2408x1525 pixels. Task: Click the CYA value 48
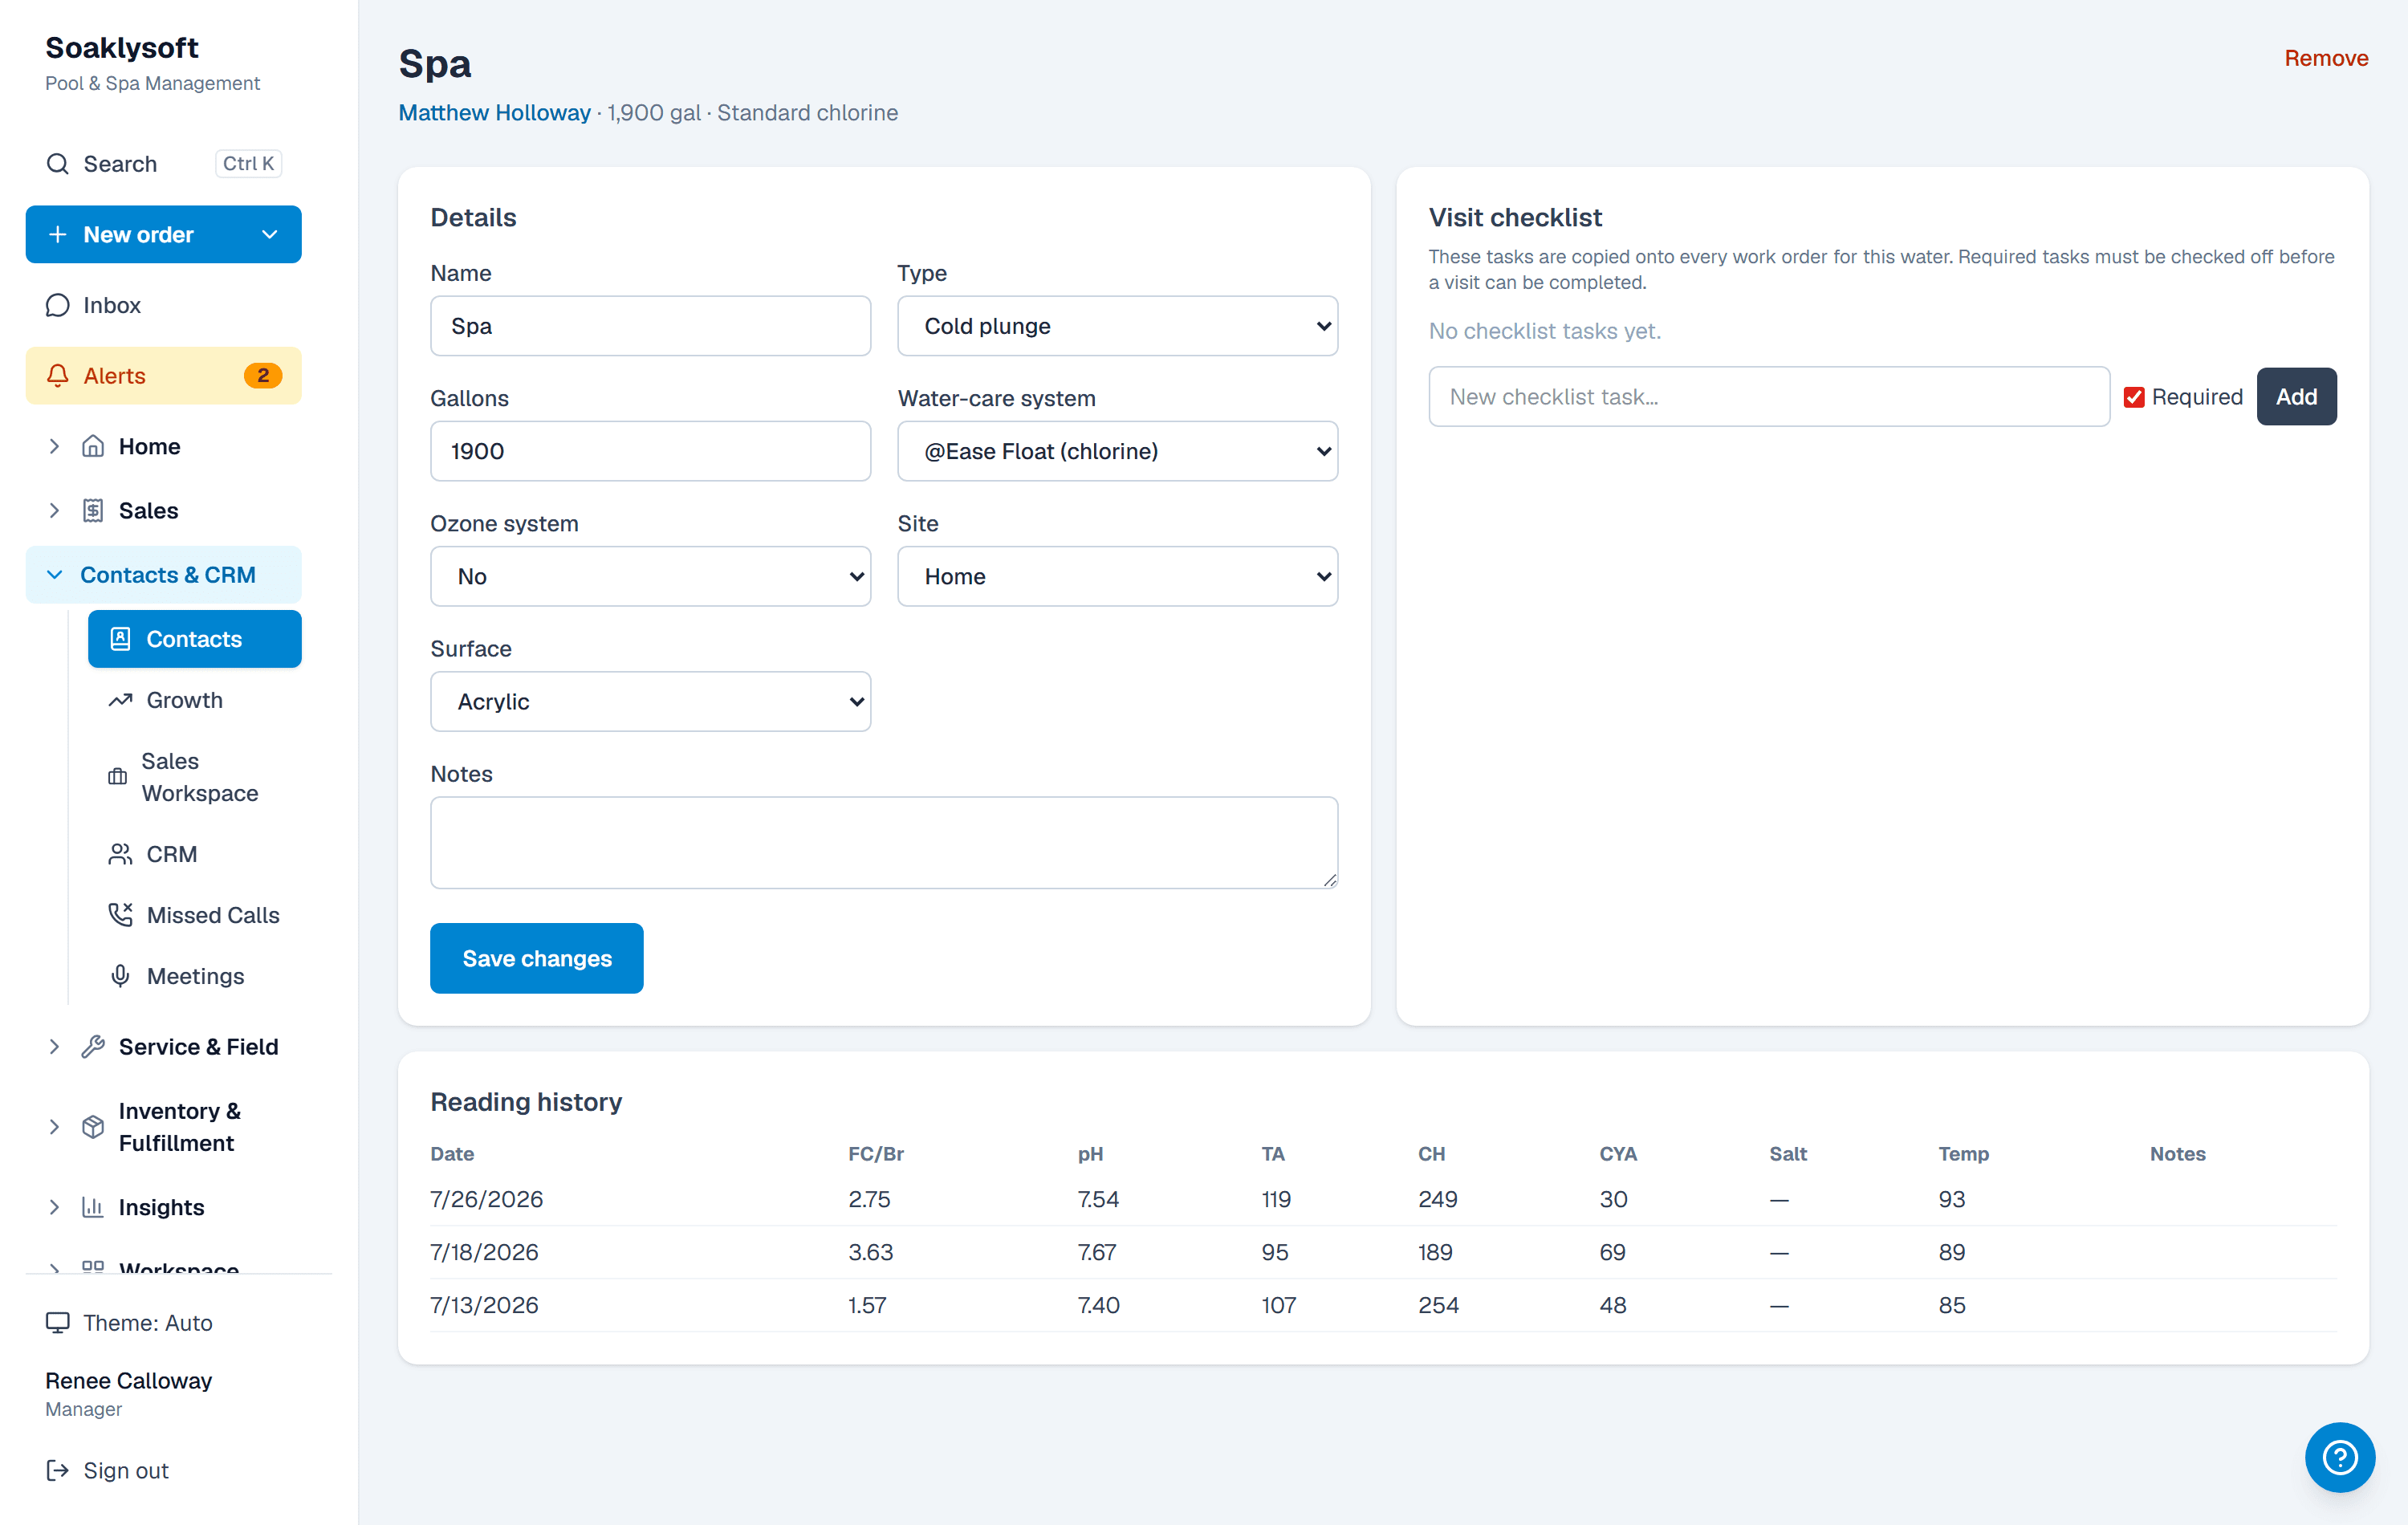[x=1612, y=1305]
